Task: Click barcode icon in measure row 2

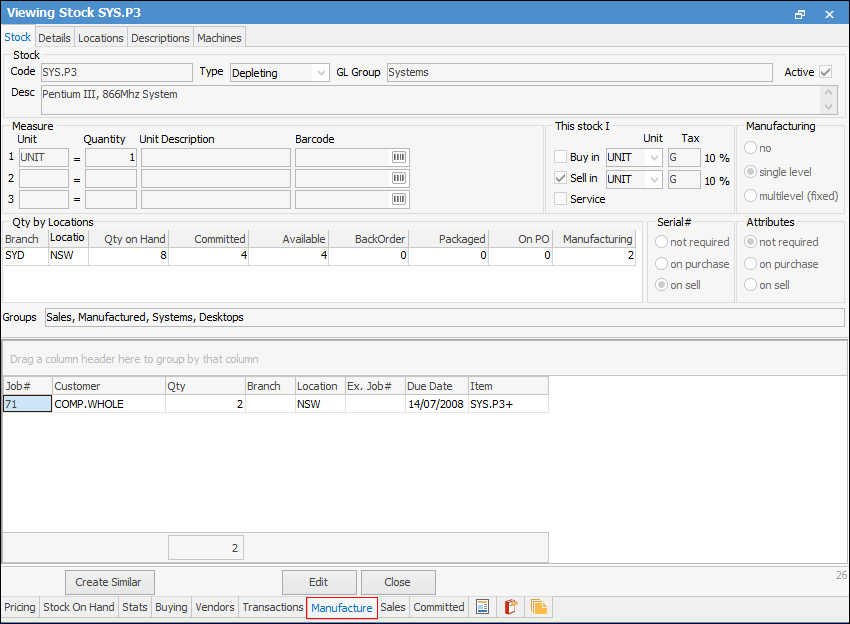Action: 398,178
